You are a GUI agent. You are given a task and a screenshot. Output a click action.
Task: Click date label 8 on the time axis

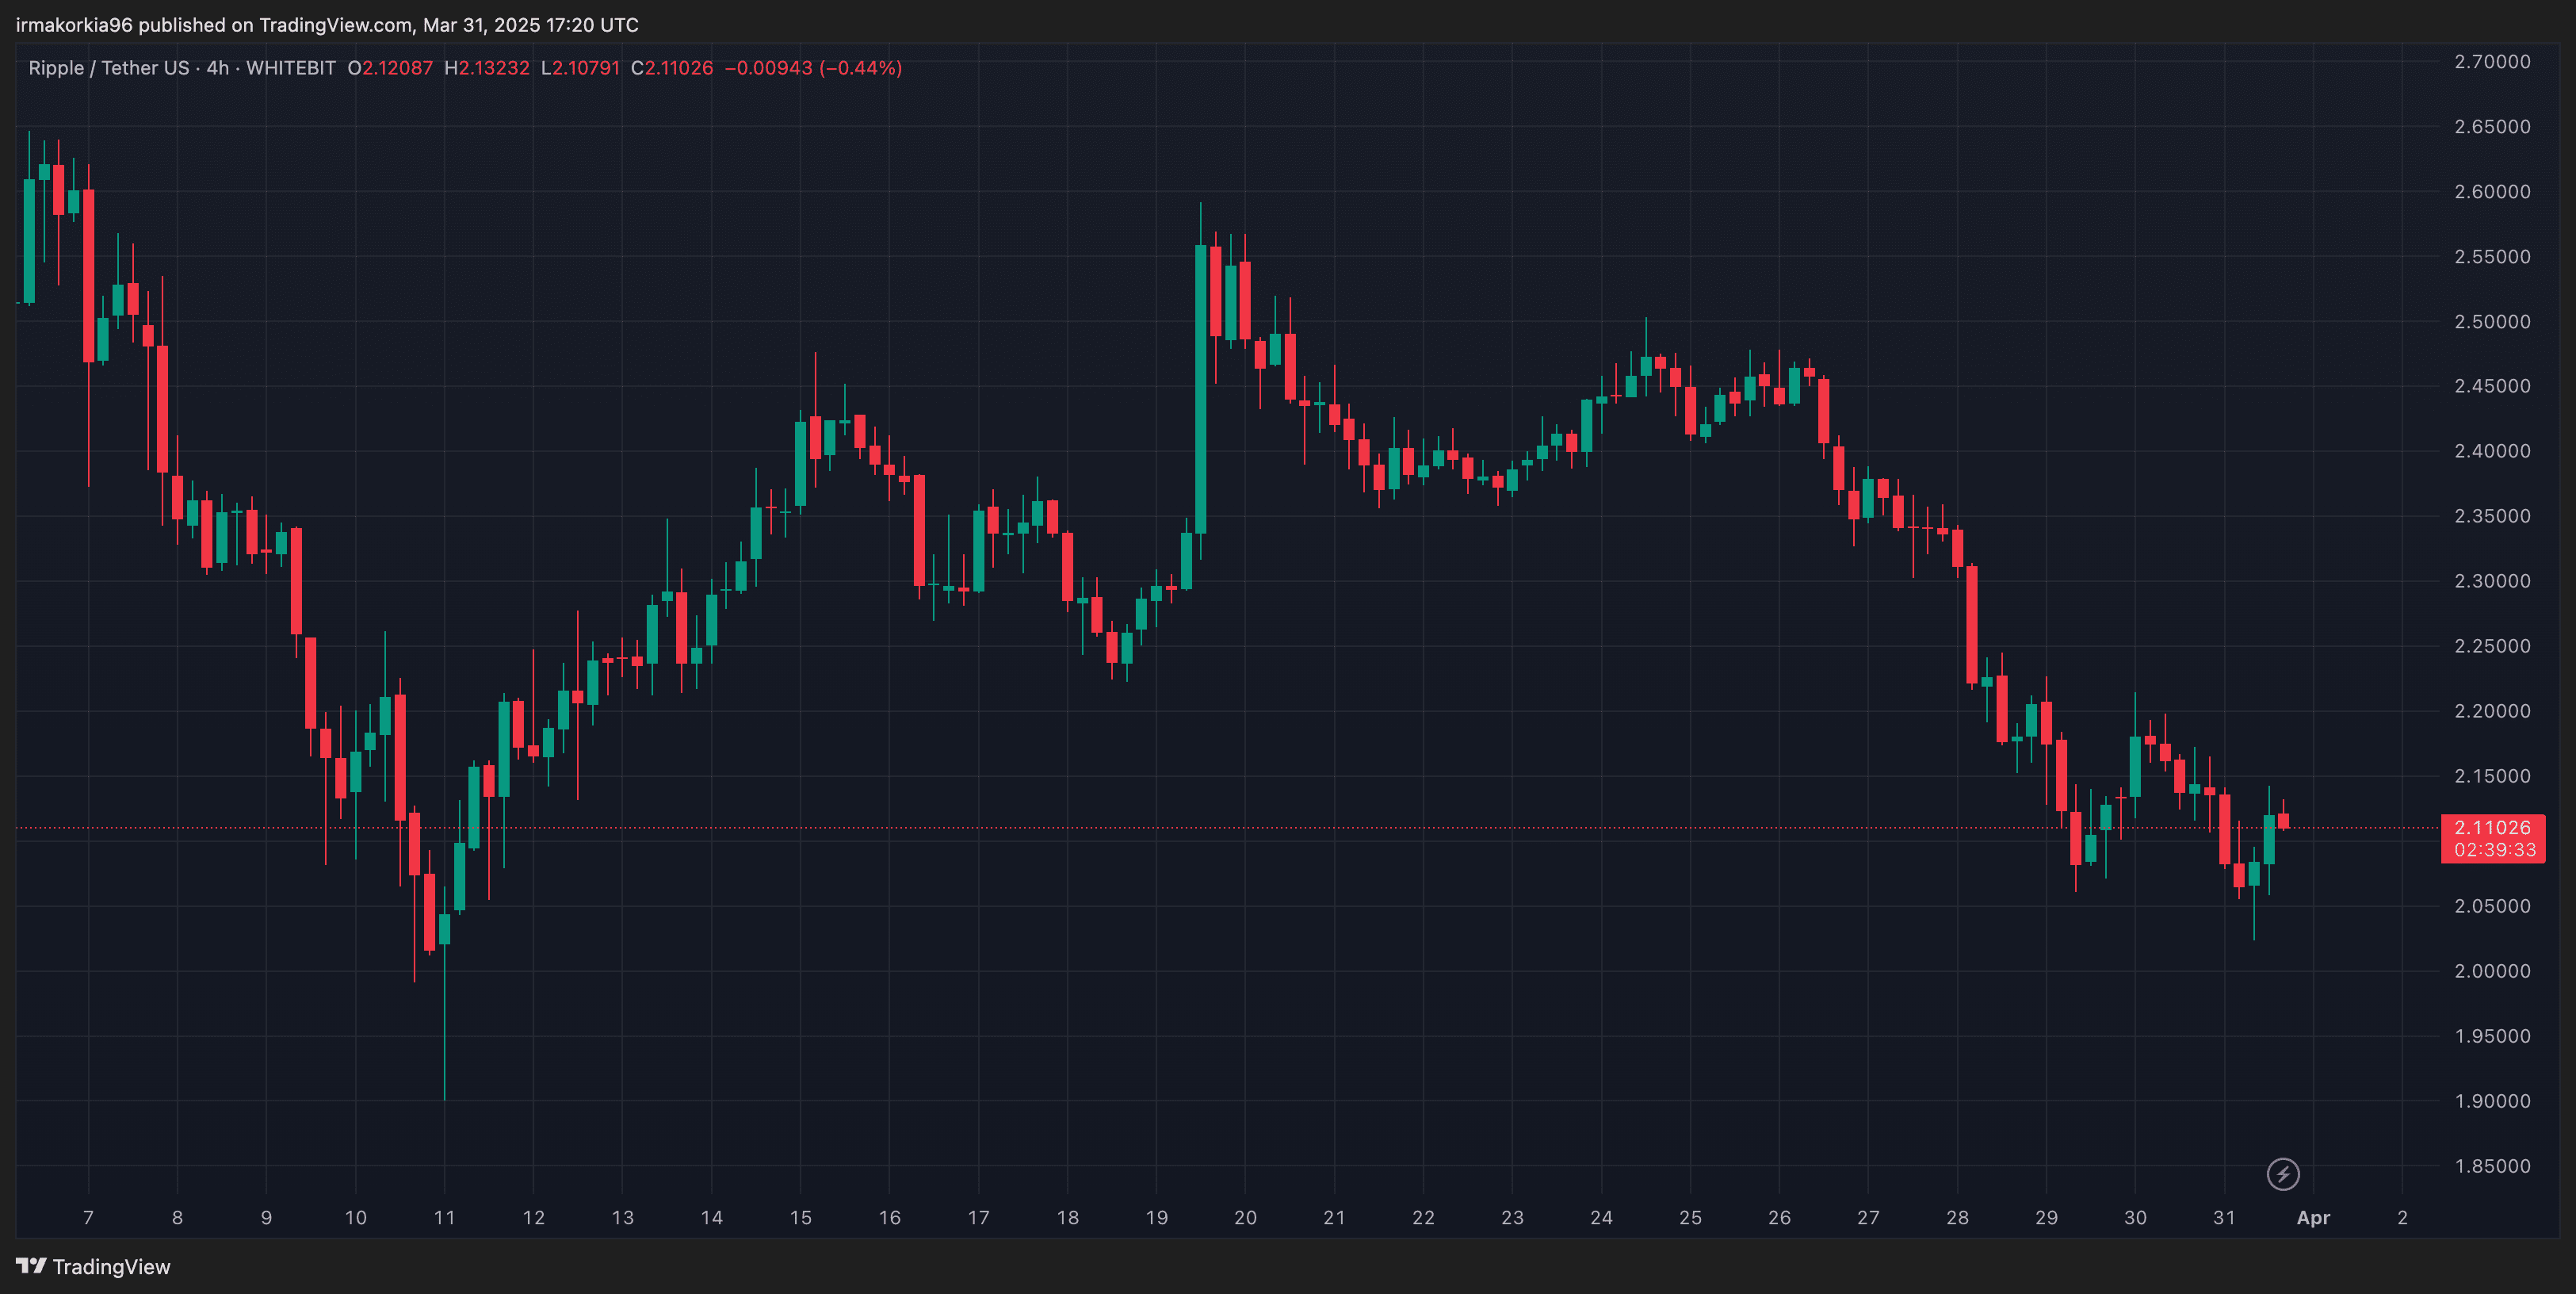pos(177,1218)
